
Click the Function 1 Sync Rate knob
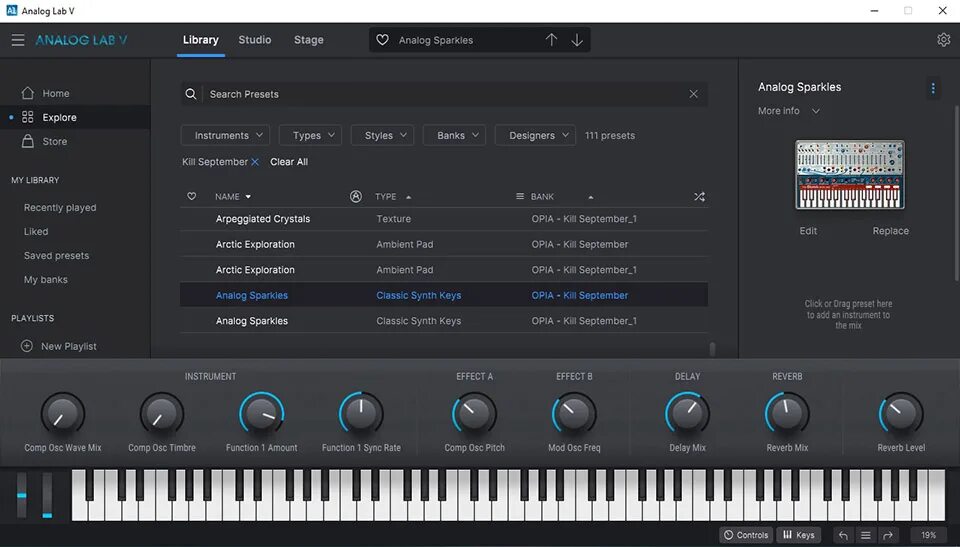pos(361,414)
